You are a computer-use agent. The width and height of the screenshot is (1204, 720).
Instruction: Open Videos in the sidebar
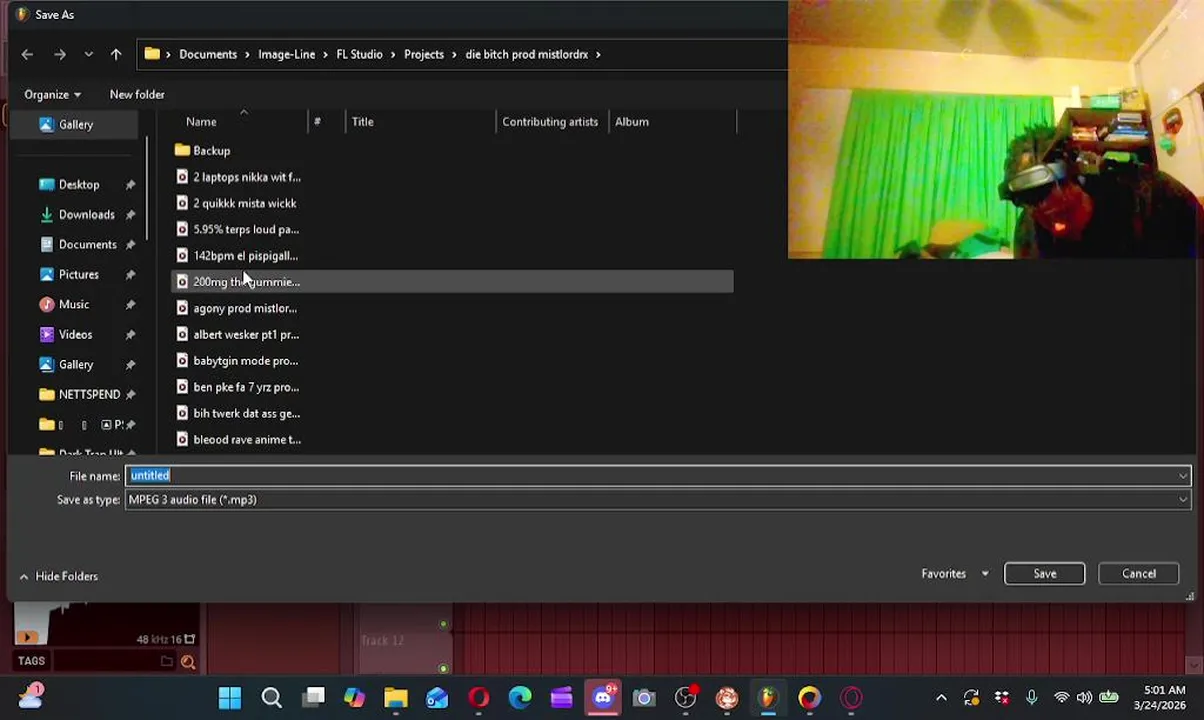pyautogui.click(x=75, y=334)
